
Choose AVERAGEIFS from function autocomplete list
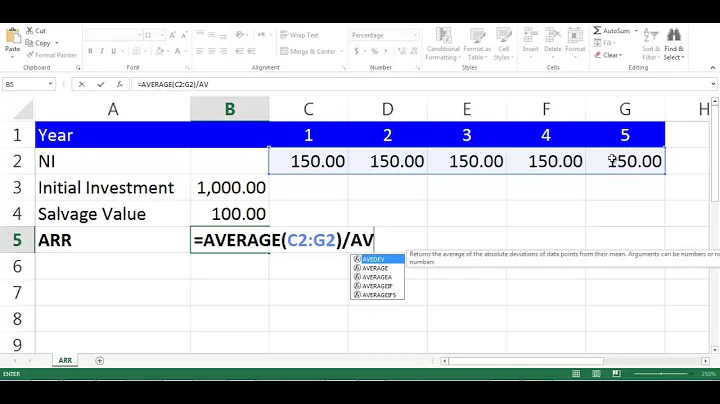click(377, 295)
